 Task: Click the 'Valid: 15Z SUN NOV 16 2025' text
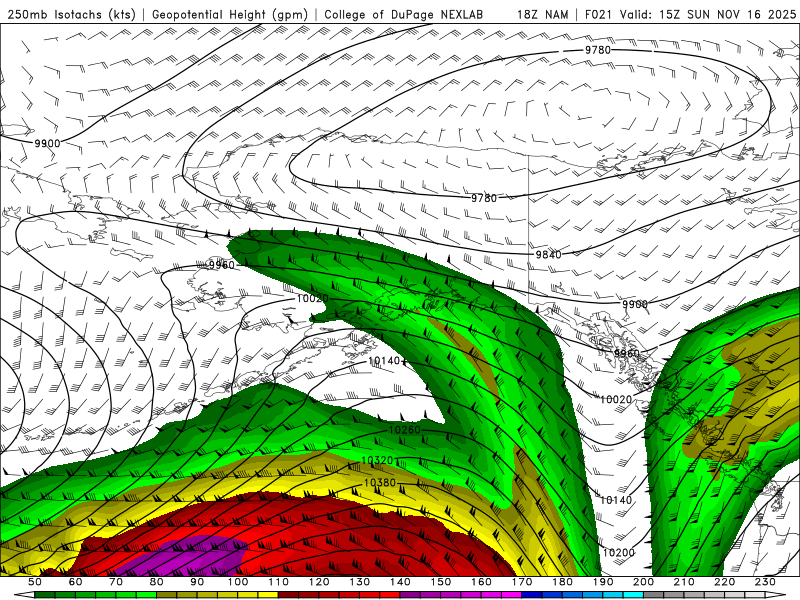708,14
